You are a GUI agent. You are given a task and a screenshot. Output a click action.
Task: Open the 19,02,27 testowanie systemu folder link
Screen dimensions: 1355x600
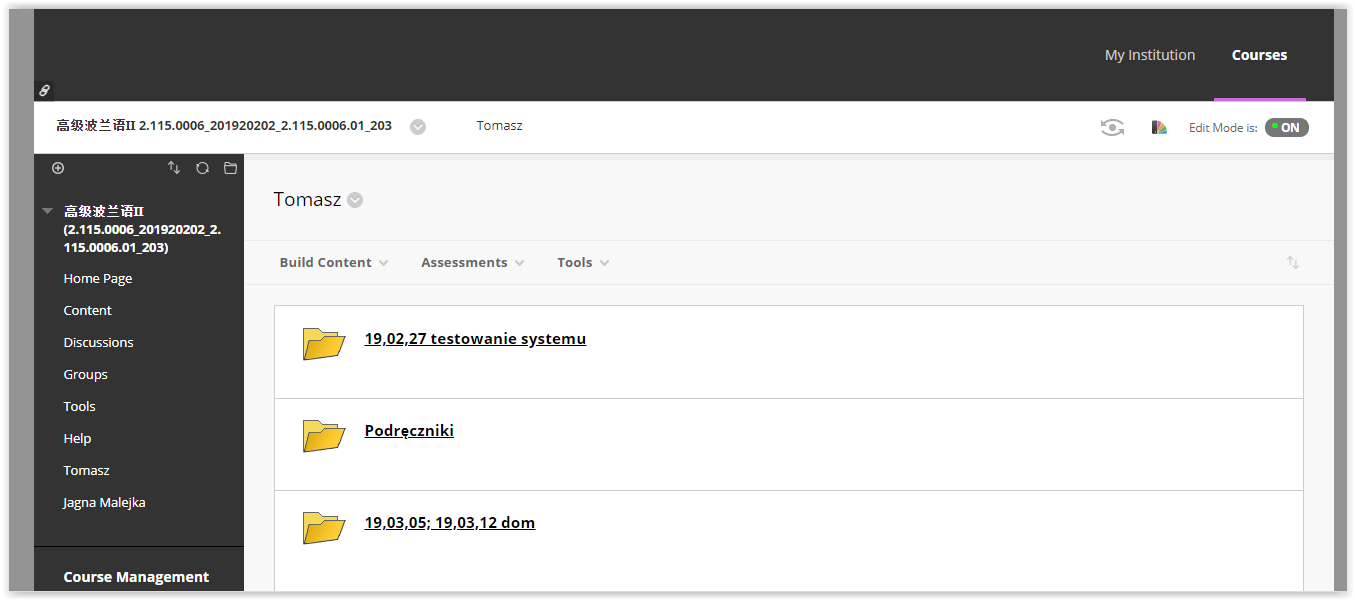coord(475,339)
